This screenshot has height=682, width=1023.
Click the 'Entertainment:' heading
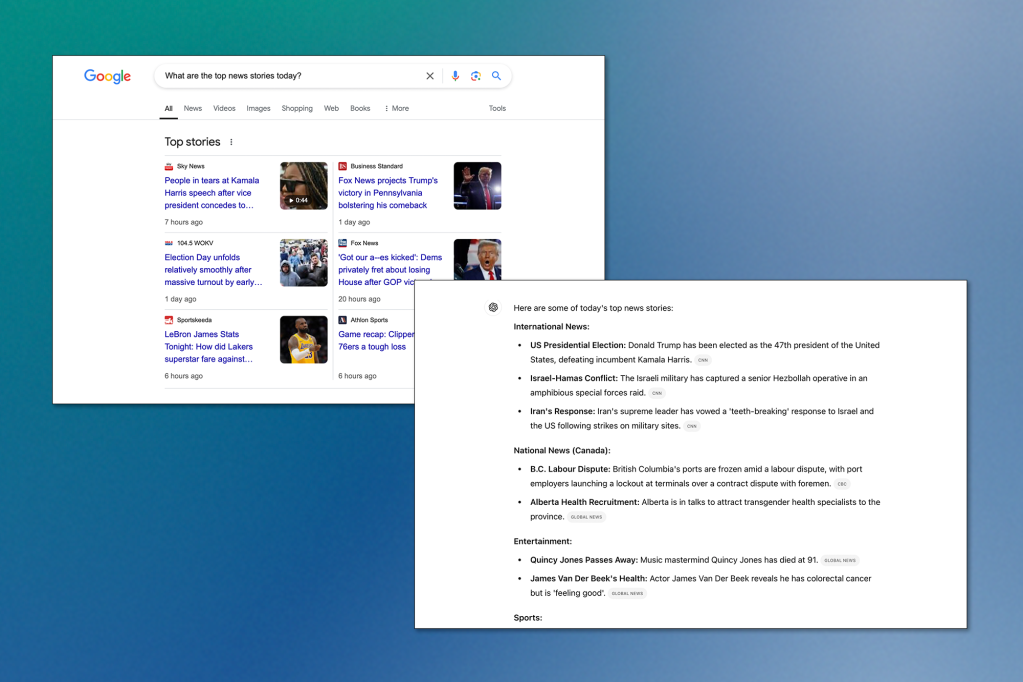pyautogui.click(x=542, y=541)
